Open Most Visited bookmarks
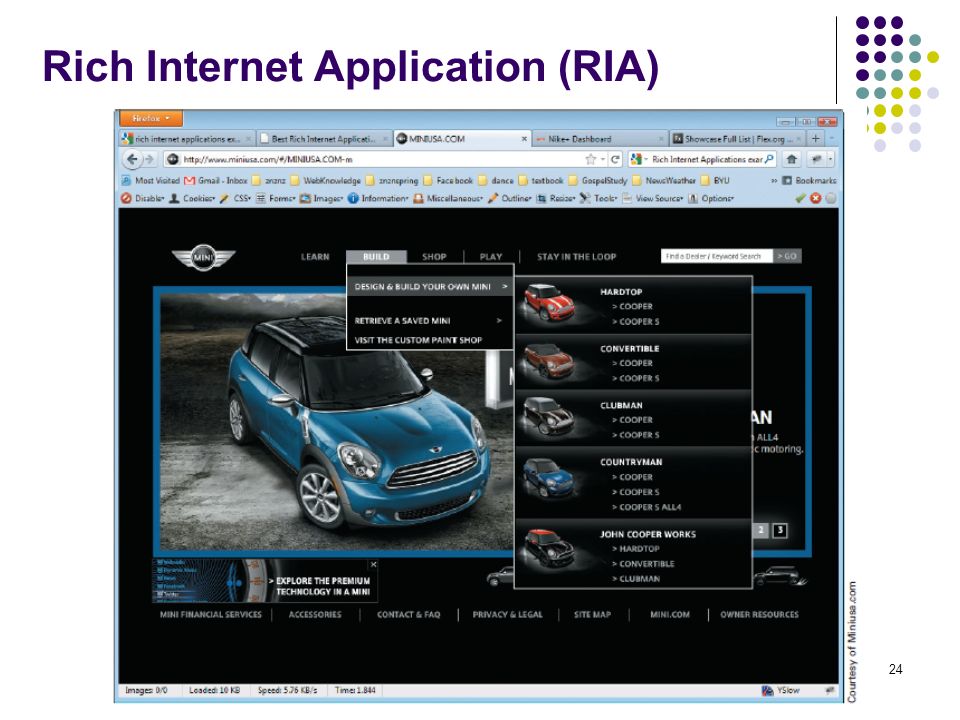This screenshot has height=720, width=960. pyautogui.click(x=151, y=181)
